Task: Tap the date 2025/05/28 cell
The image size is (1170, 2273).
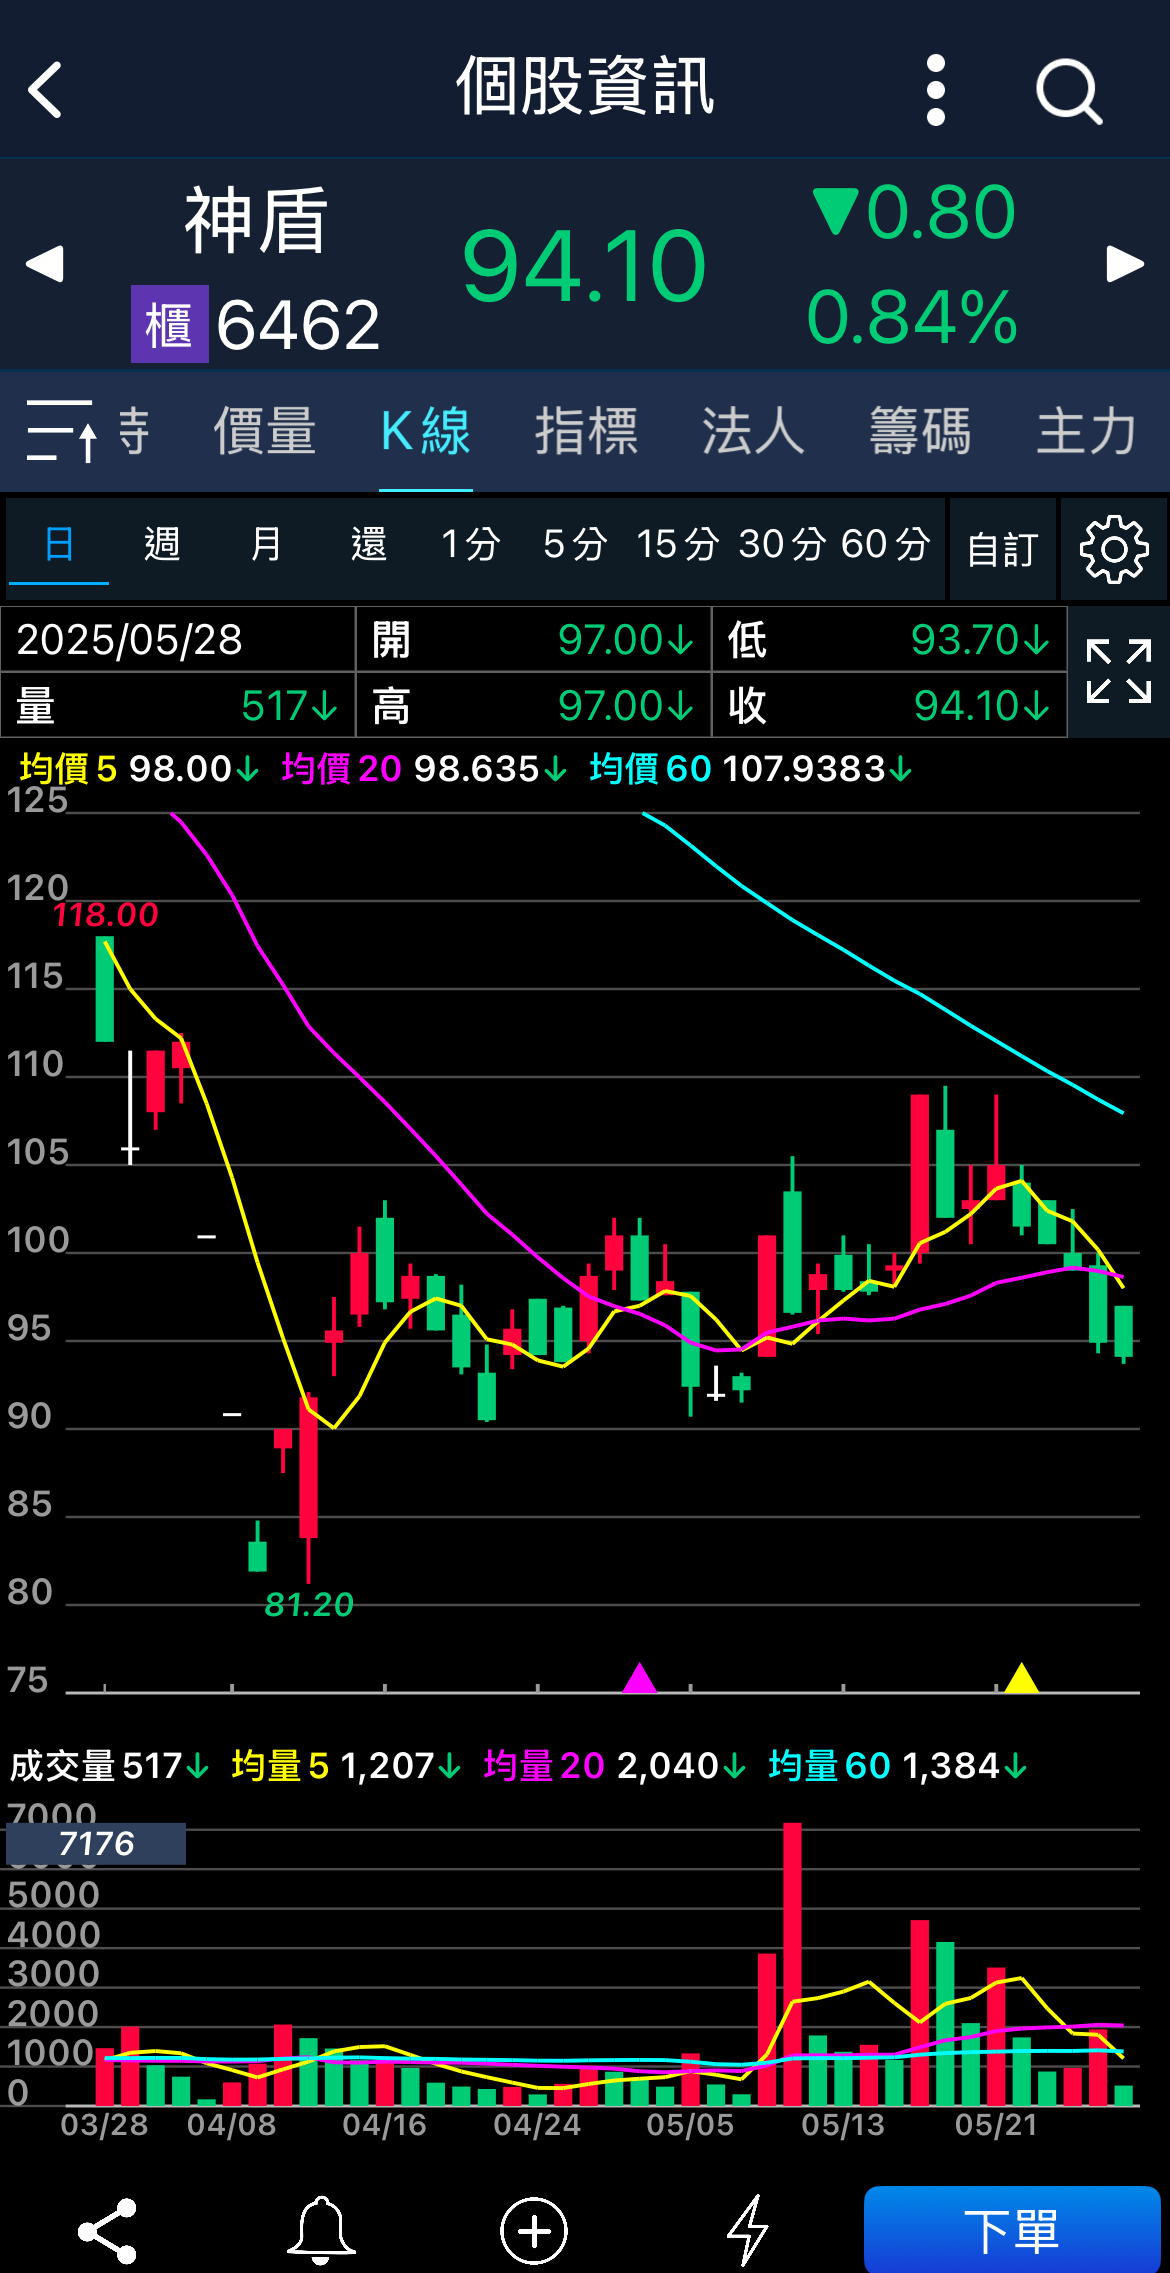Action: point(178,640)
